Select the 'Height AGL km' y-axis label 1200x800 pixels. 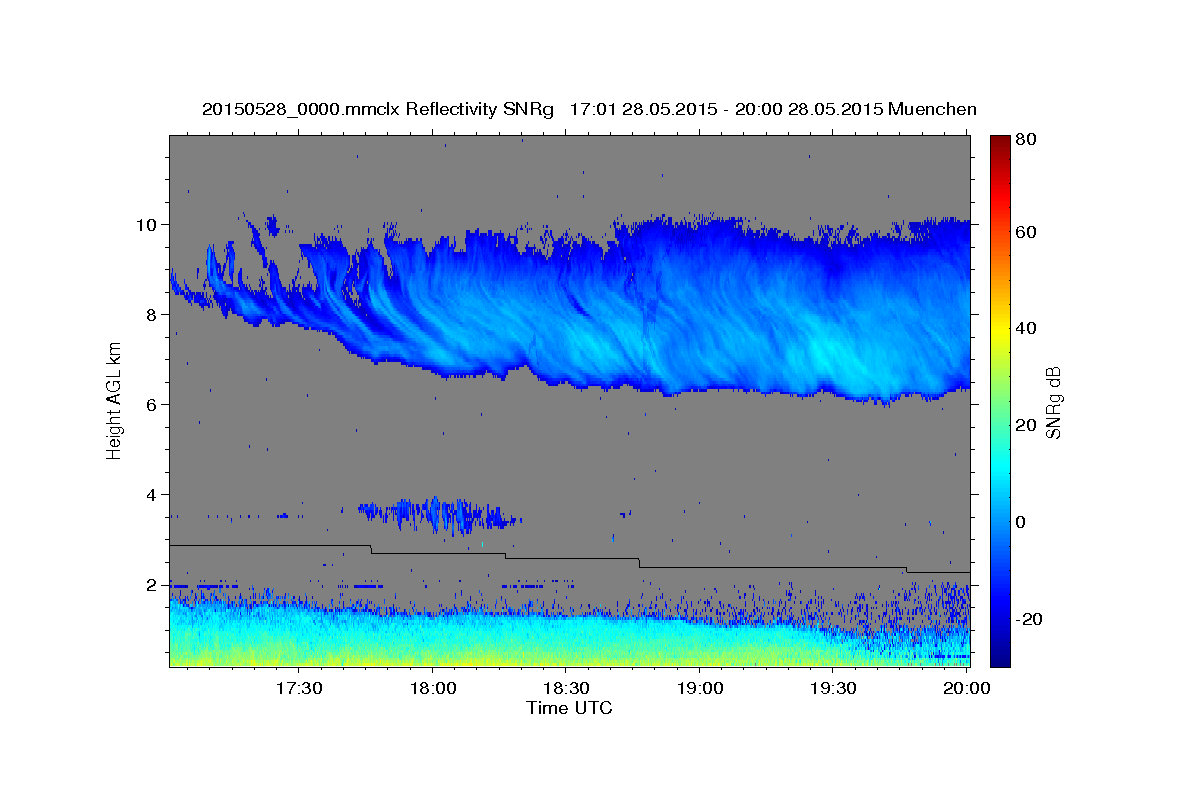pos(115,402)
